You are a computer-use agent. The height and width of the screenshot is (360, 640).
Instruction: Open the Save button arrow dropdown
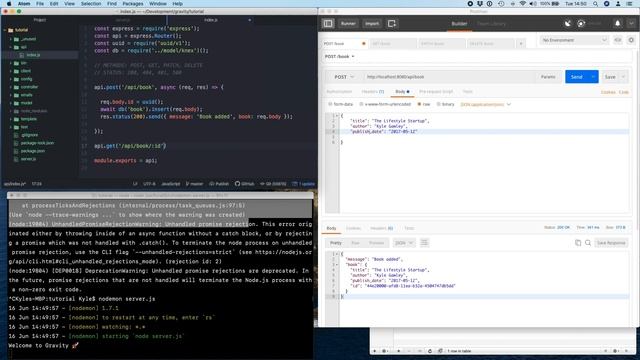623,77
